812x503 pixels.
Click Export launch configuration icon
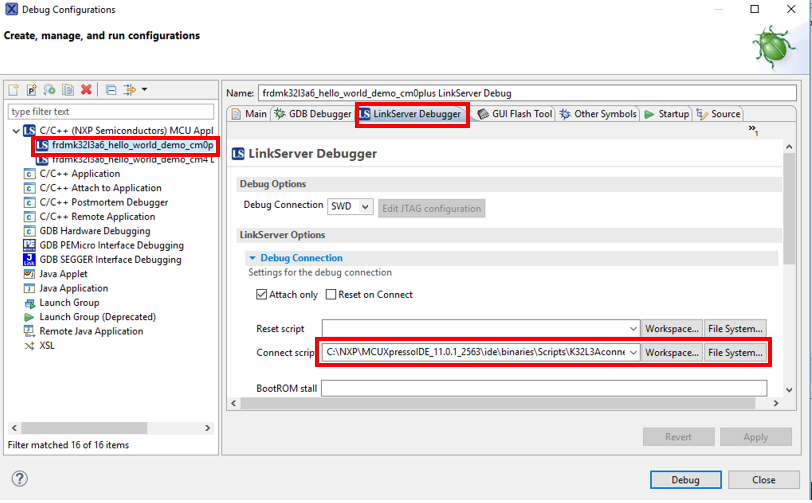(x=50, y=90)
